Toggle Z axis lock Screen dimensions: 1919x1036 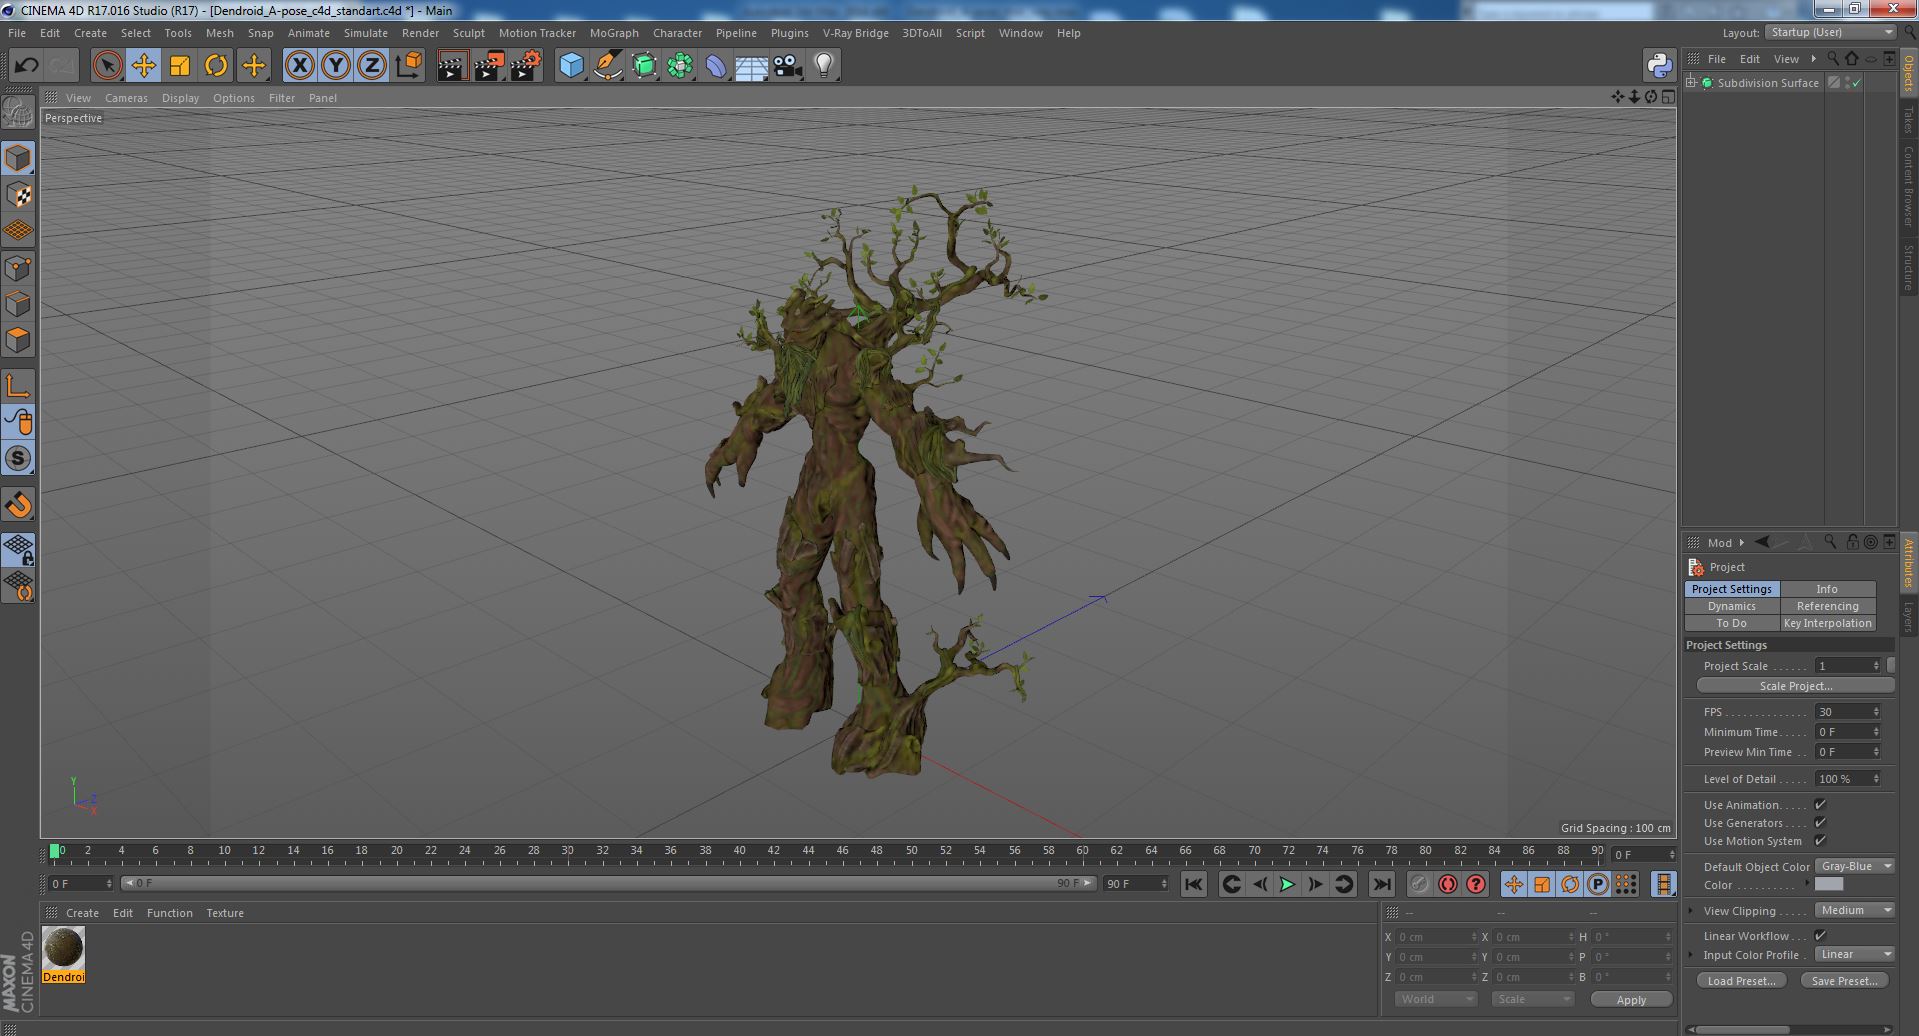(x=372, y=66)
